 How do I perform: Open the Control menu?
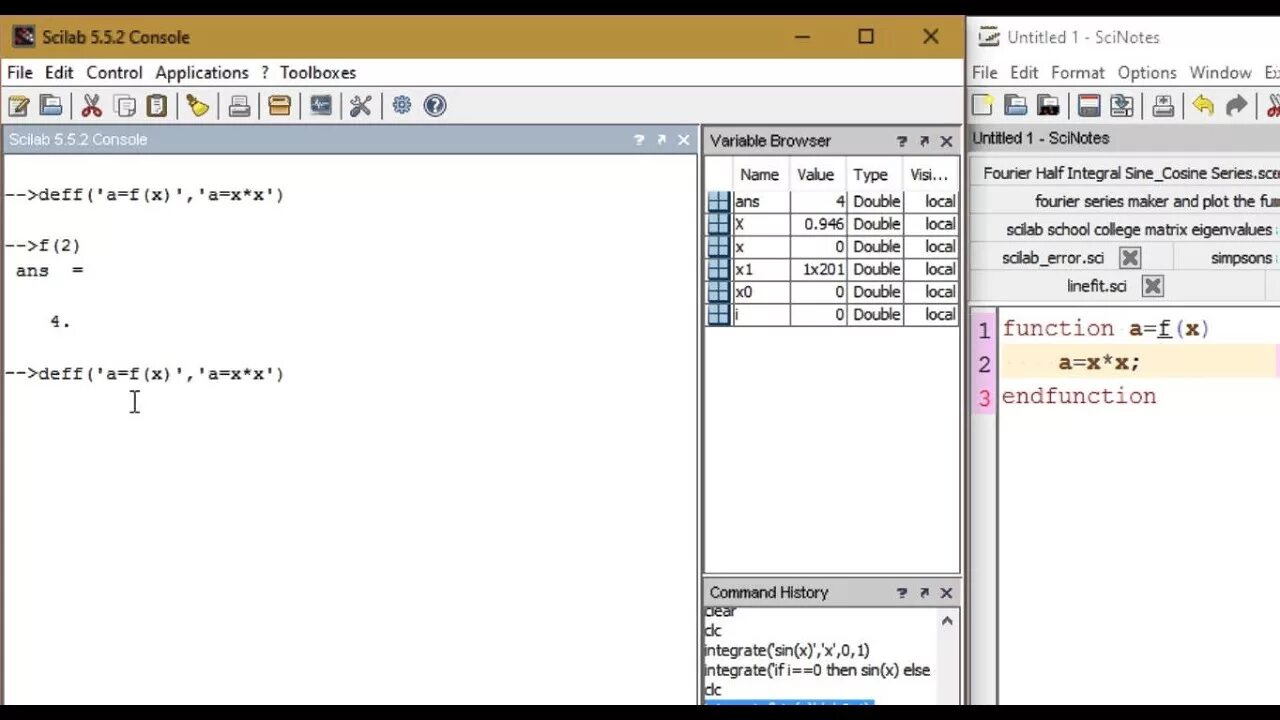click(x=114, y=72)
